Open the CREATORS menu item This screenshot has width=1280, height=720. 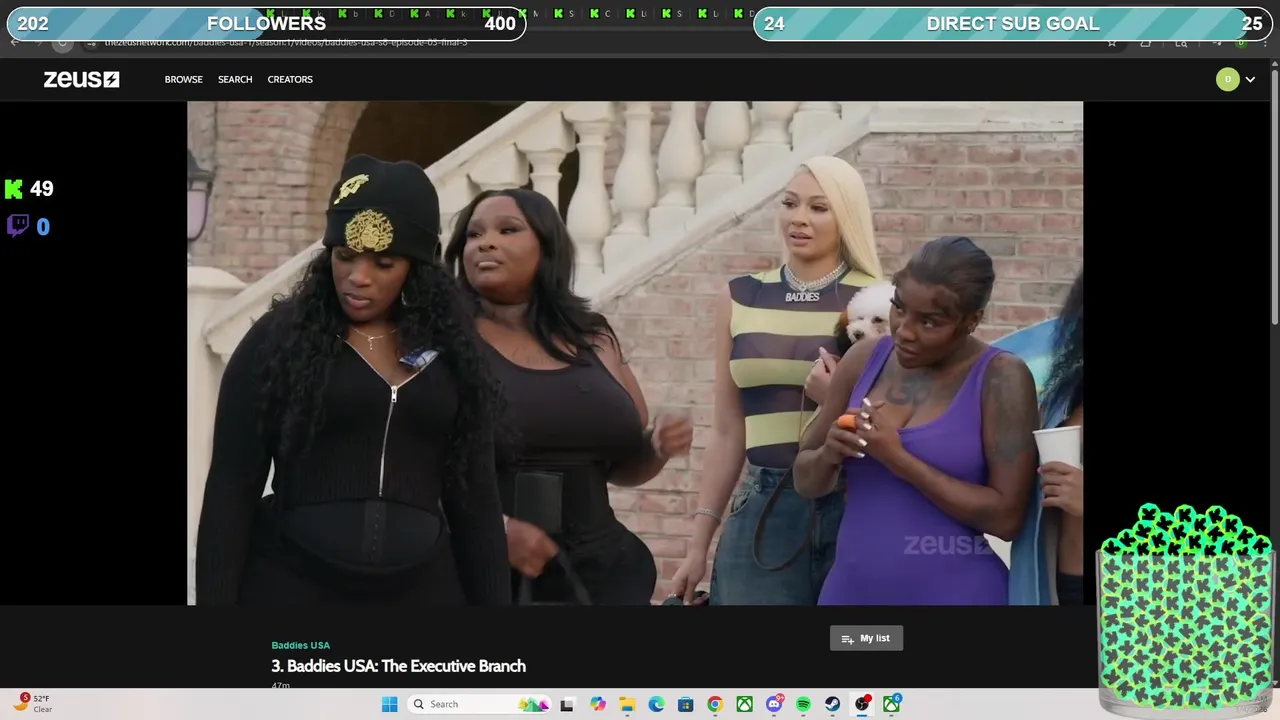point(290,79)
